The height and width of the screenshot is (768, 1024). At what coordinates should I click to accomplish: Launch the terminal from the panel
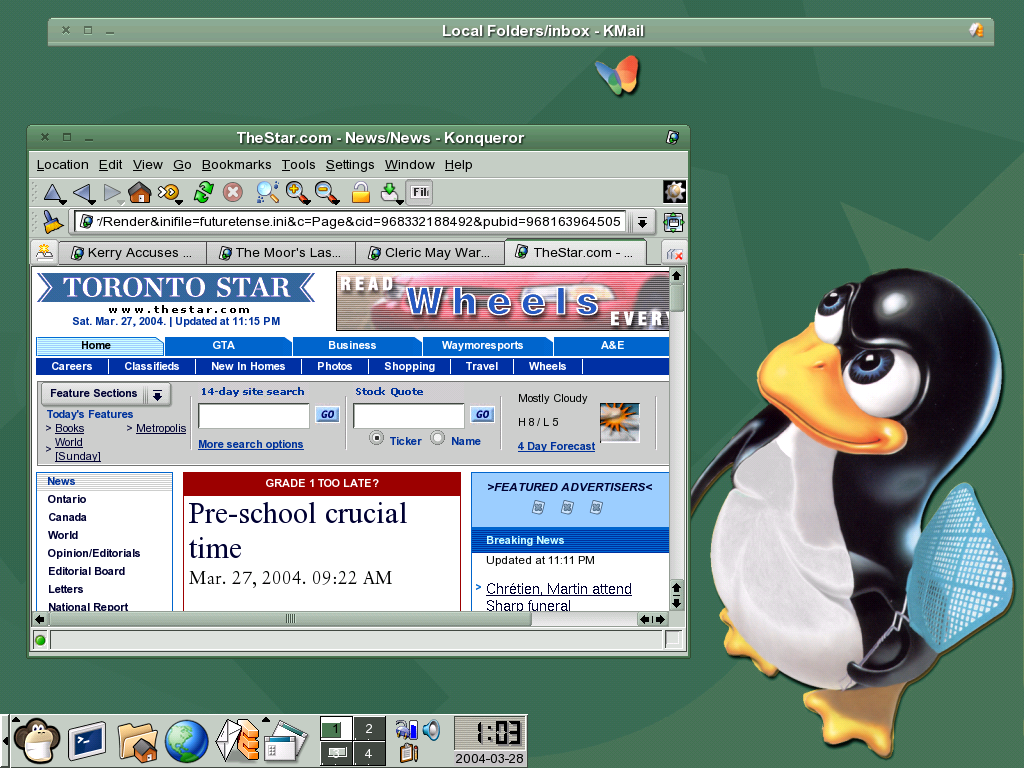coord(87,741)
